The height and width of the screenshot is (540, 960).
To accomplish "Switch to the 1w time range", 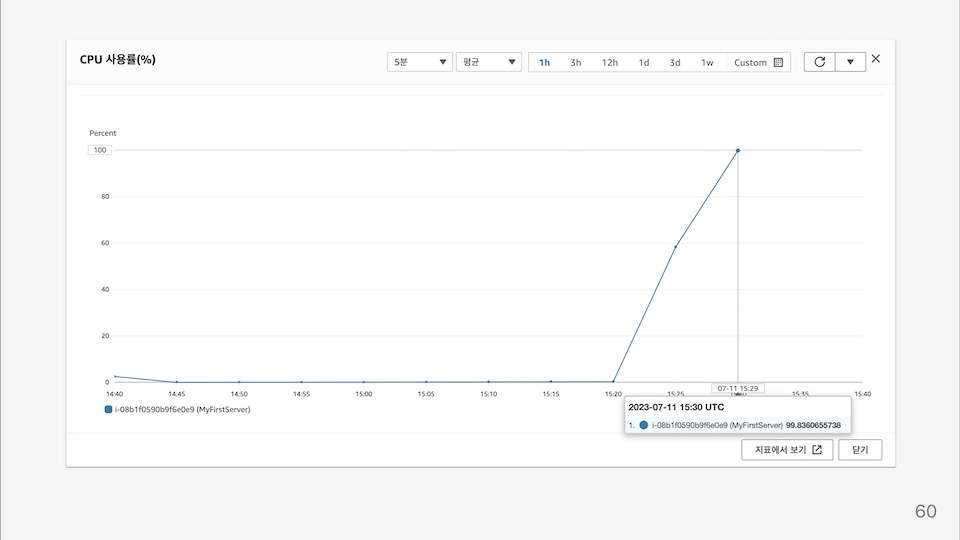I will tap(707, 62).
